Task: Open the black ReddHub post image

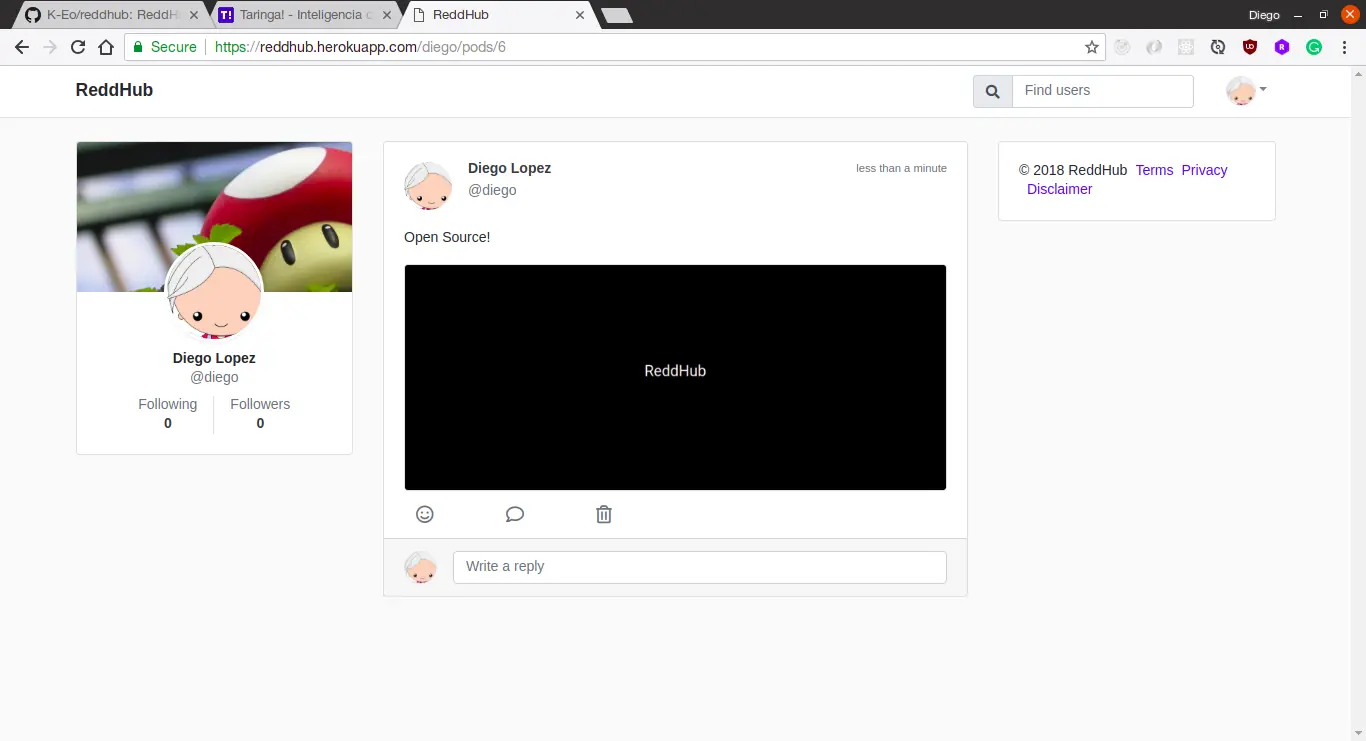Action: 675,377
